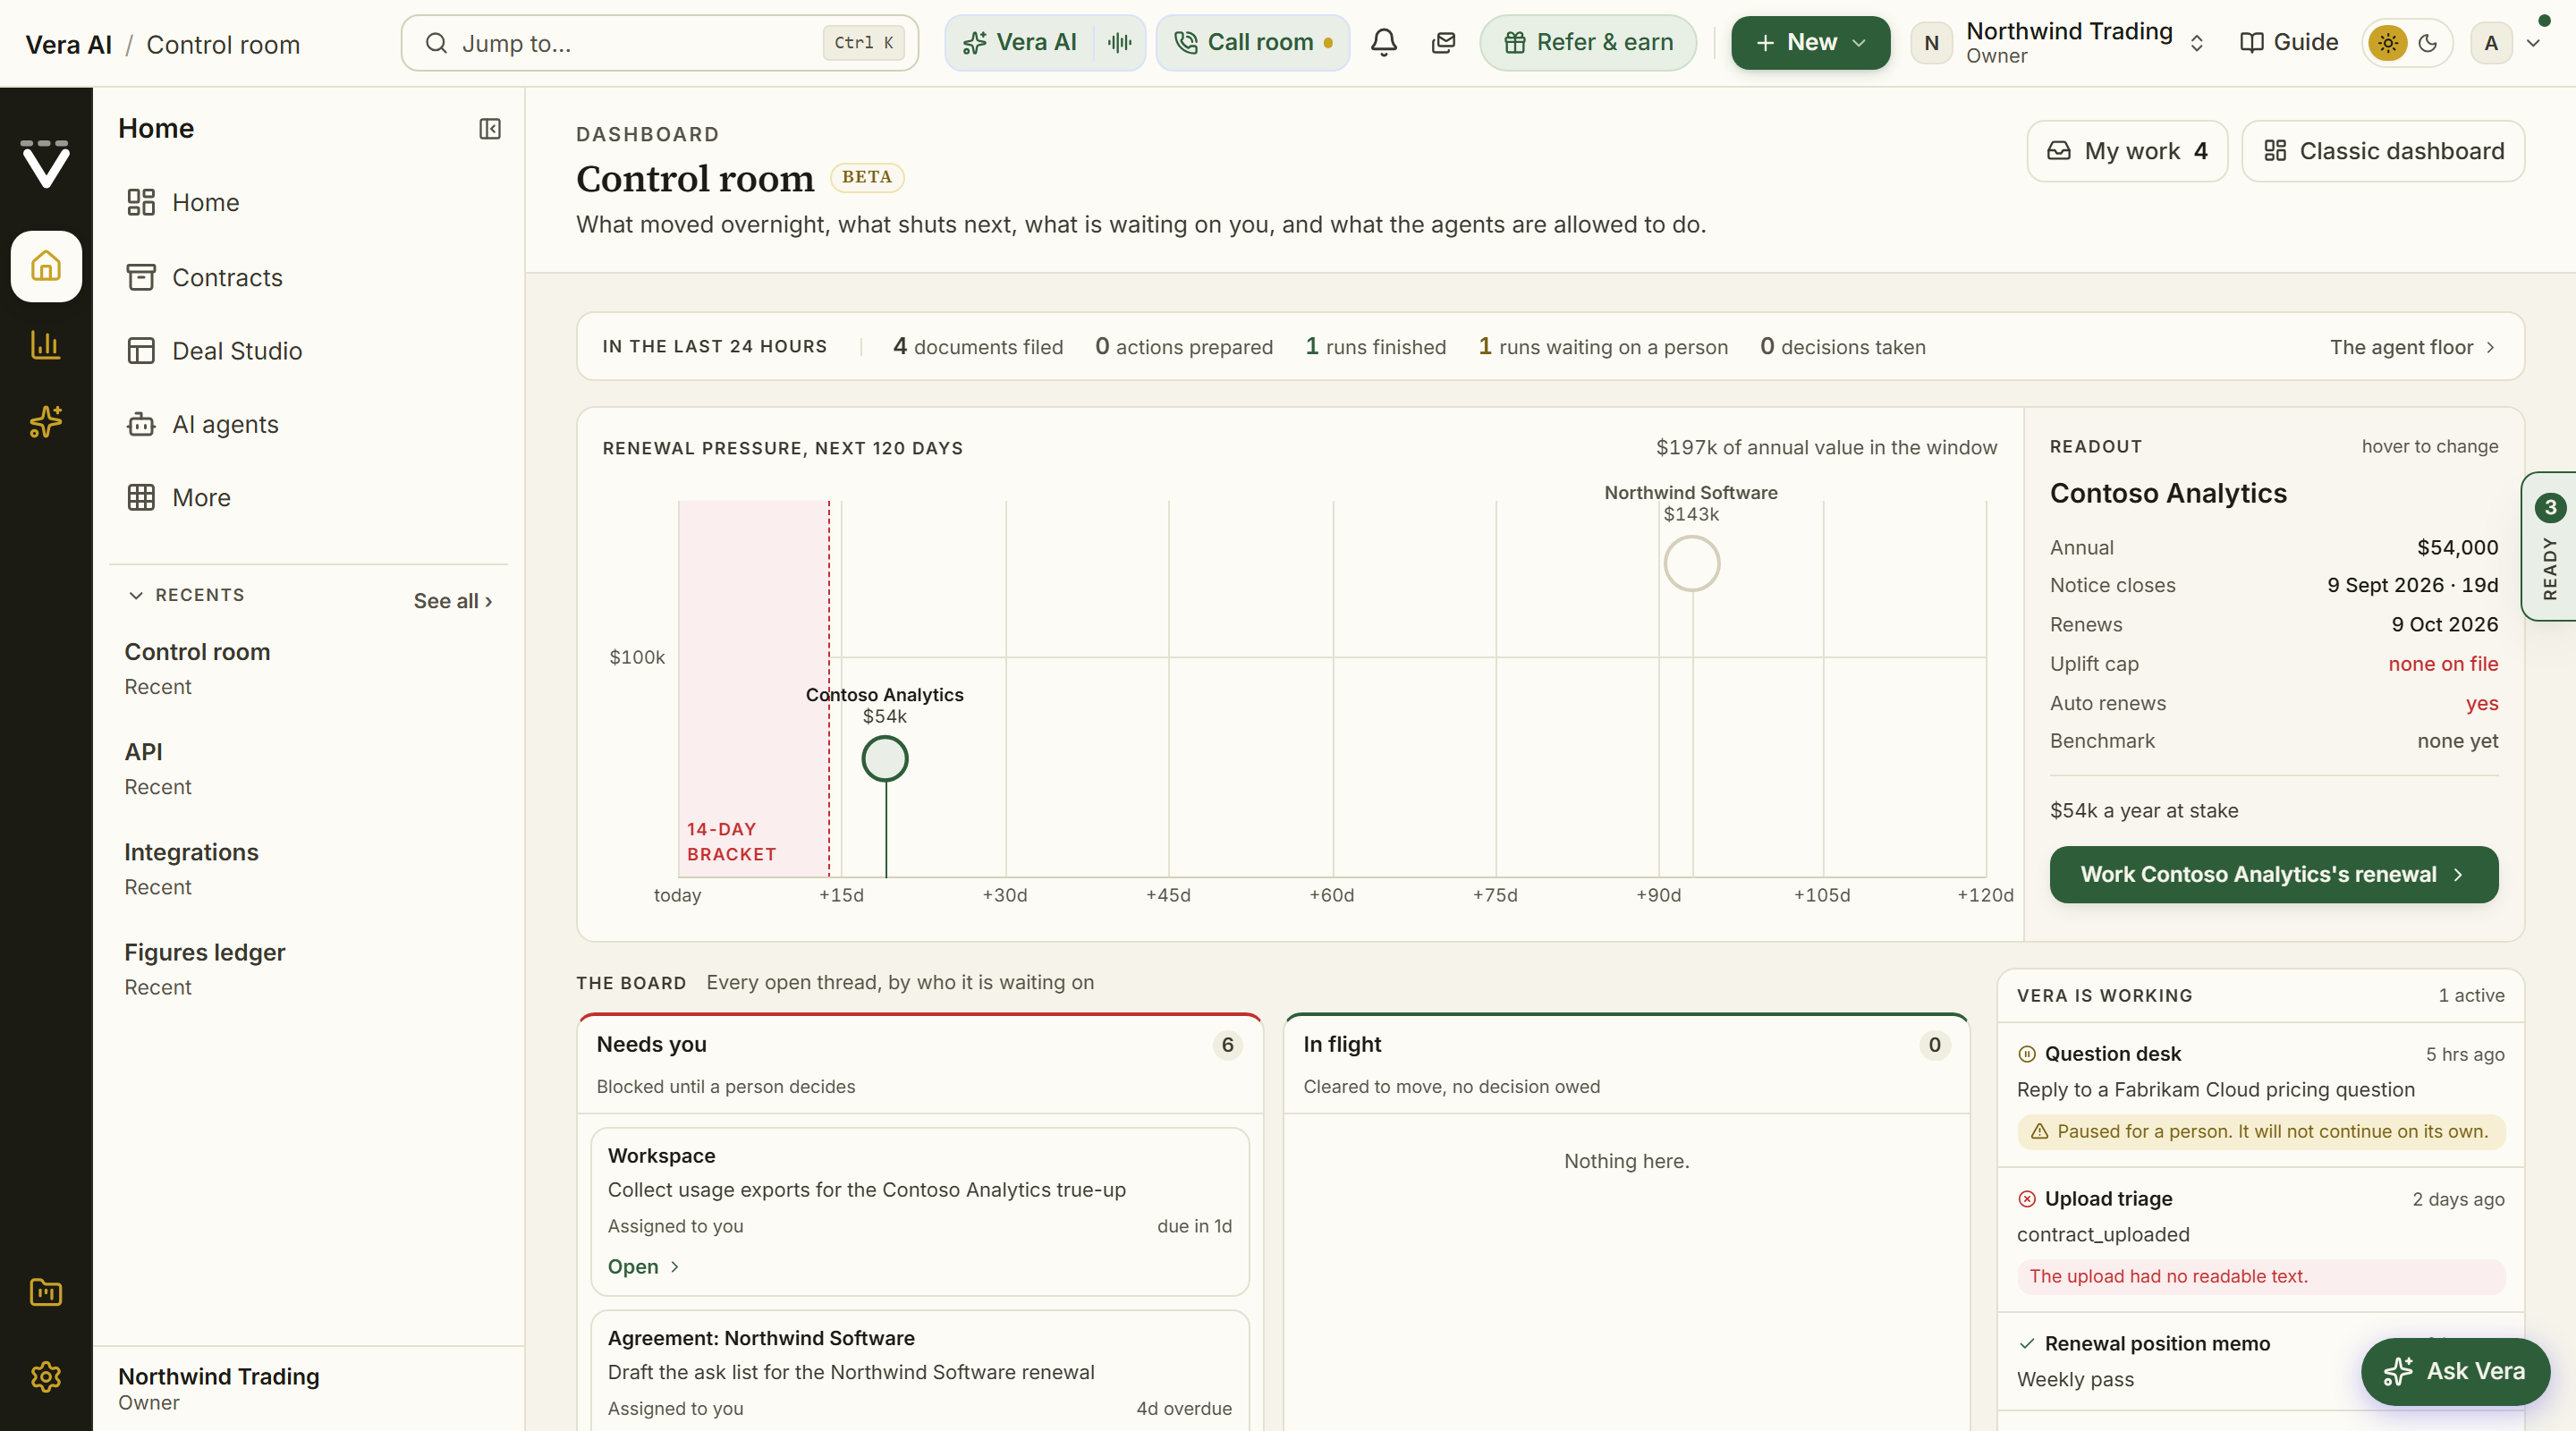Click the Ask Vera floating button

click(x=2456, y=1372)
